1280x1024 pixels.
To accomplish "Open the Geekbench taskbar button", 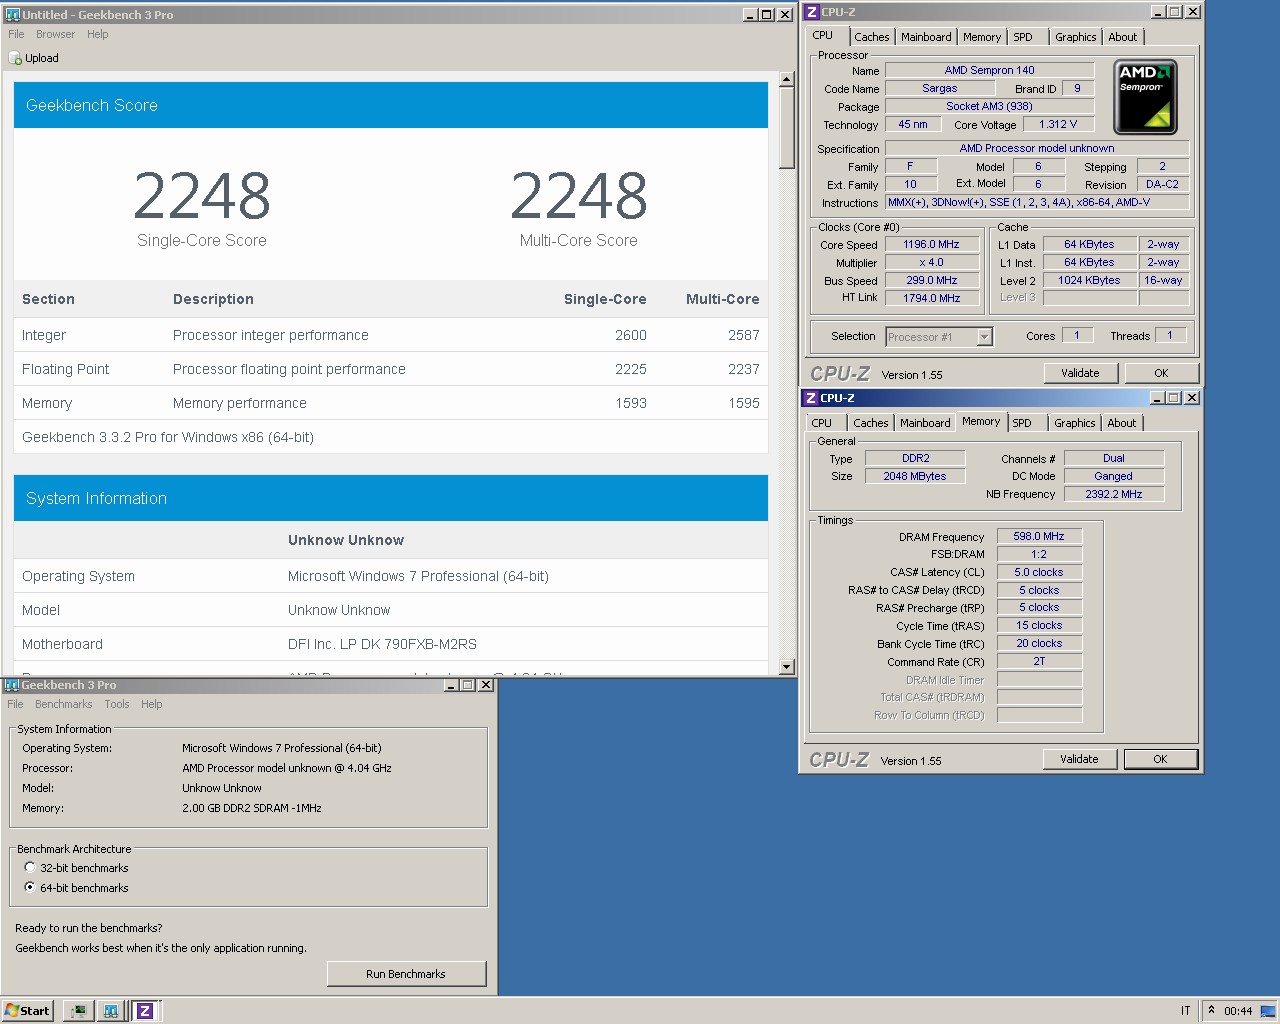I will click(x=111, y=1010).
